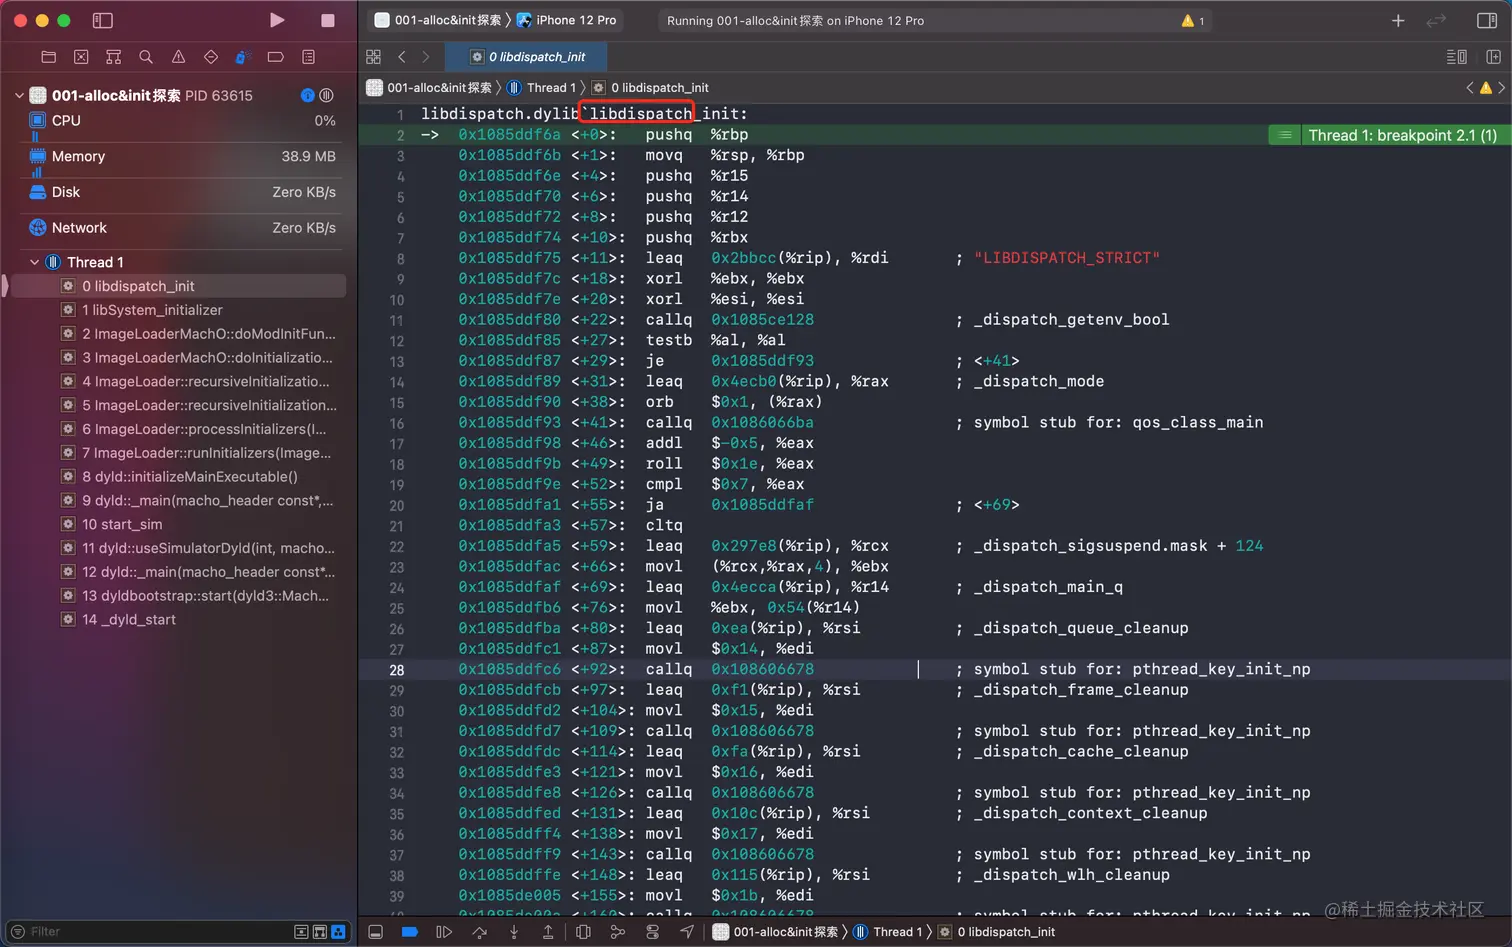Go forward in editor history

(x=426, y=57)
